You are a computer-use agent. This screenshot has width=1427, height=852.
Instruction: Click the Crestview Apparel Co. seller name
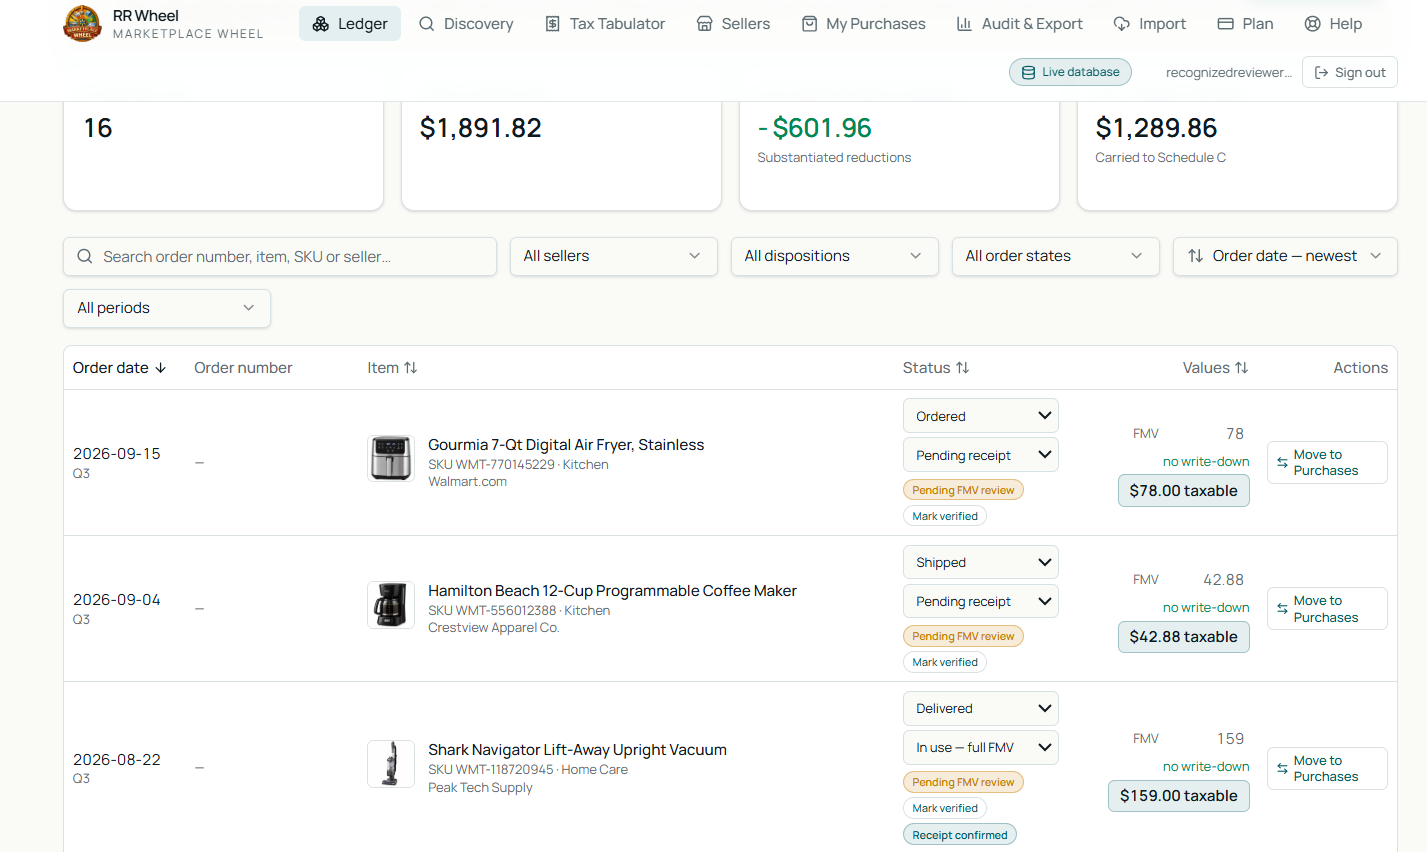[493, 627]
